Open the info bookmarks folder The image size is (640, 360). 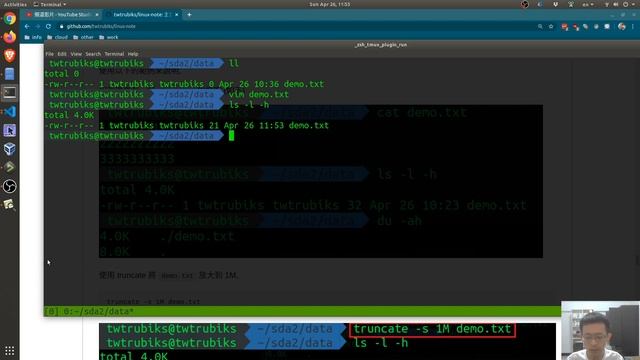point(33,37)
